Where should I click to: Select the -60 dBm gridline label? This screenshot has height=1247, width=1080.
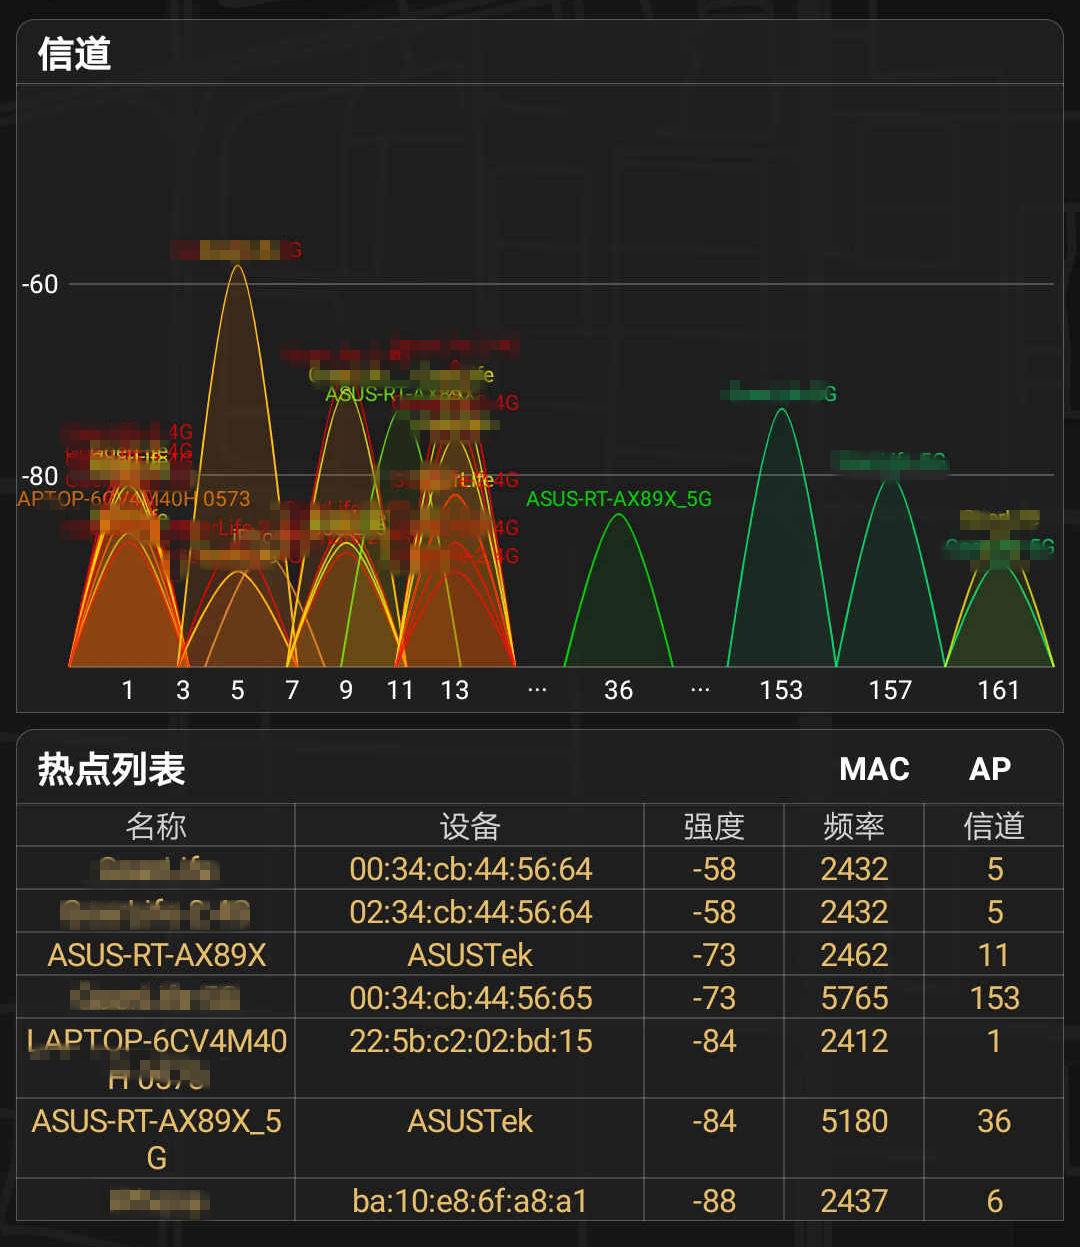[40, 285]
